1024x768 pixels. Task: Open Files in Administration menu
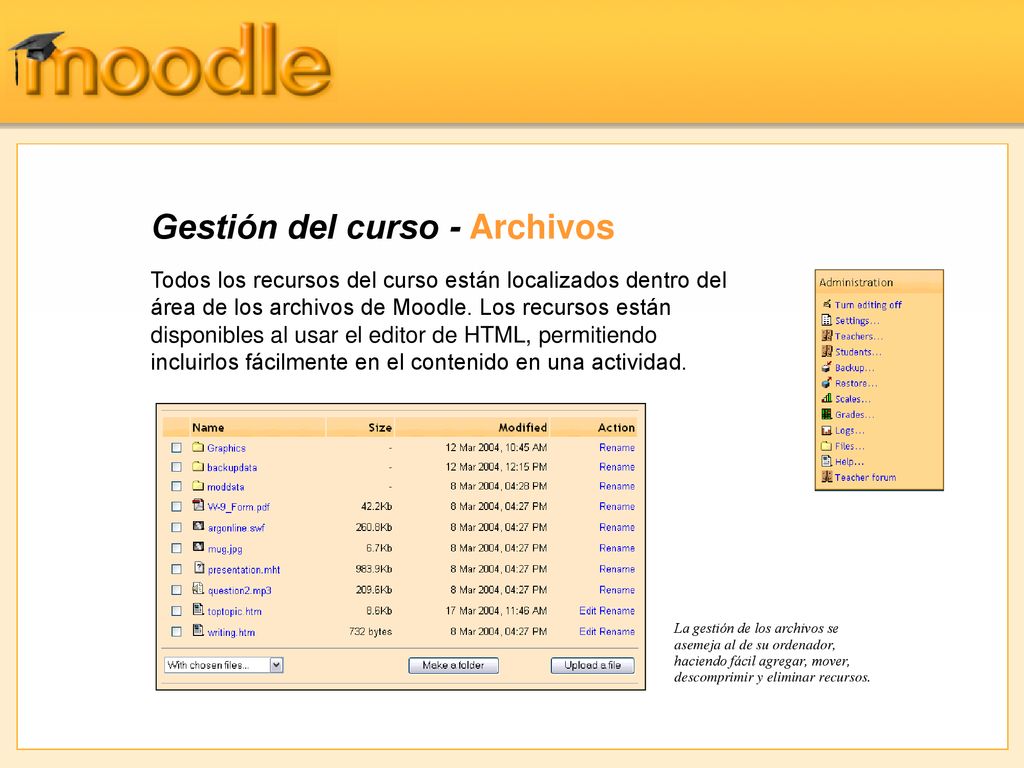pyautogui.click(x=850, y=446)
